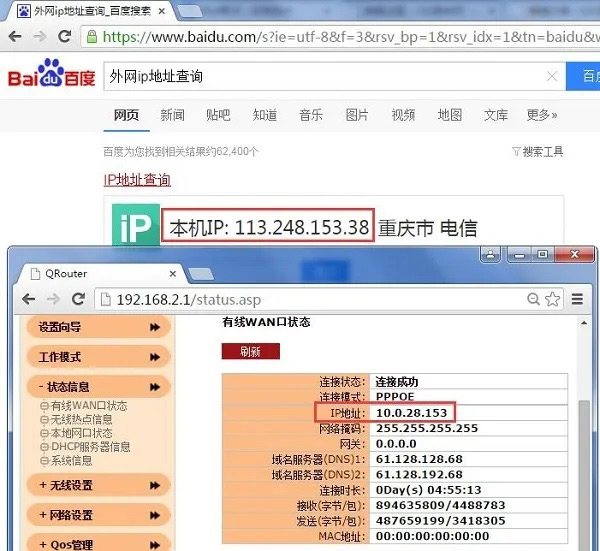Switch to the 视频 tab
600x551 pixels.
click(403, 115)
